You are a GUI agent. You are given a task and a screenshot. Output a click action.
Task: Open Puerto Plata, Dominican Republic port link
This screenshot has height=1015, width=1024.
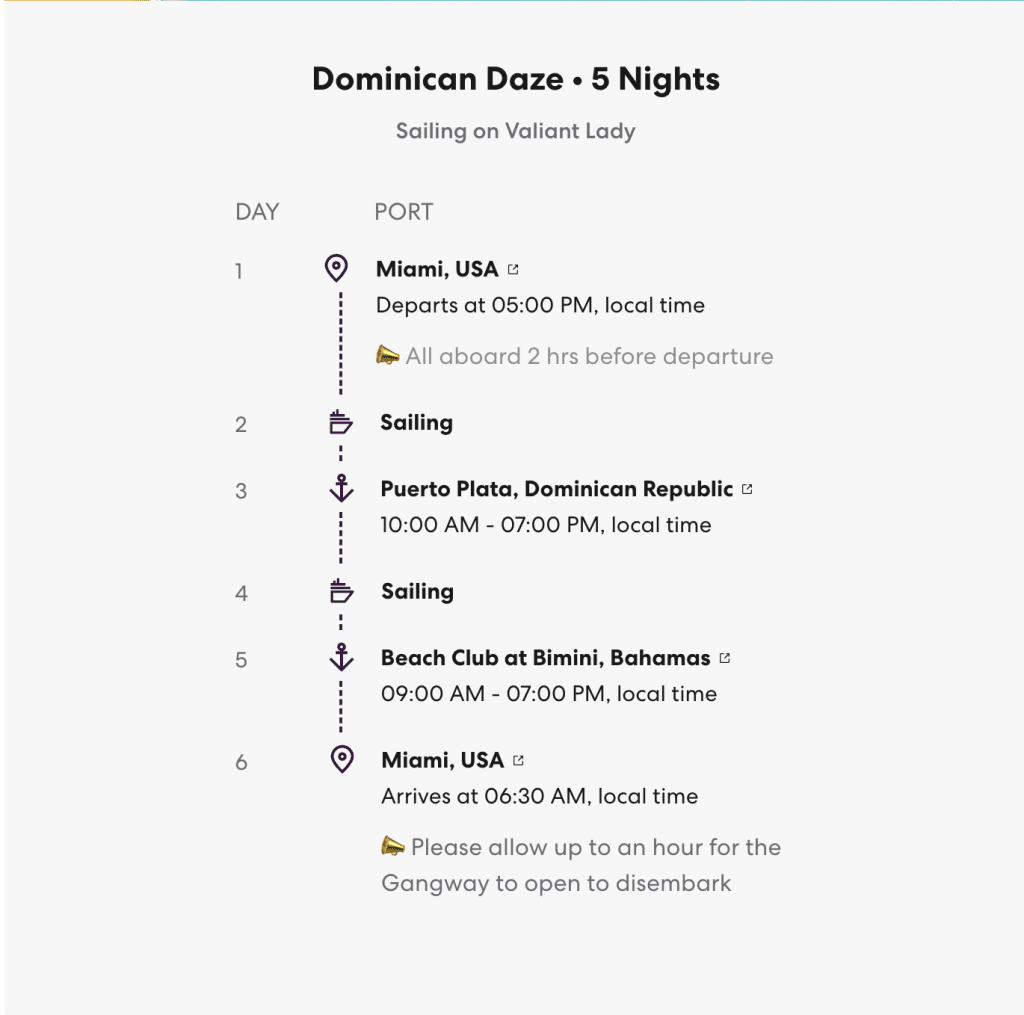[x=556, y=489]
